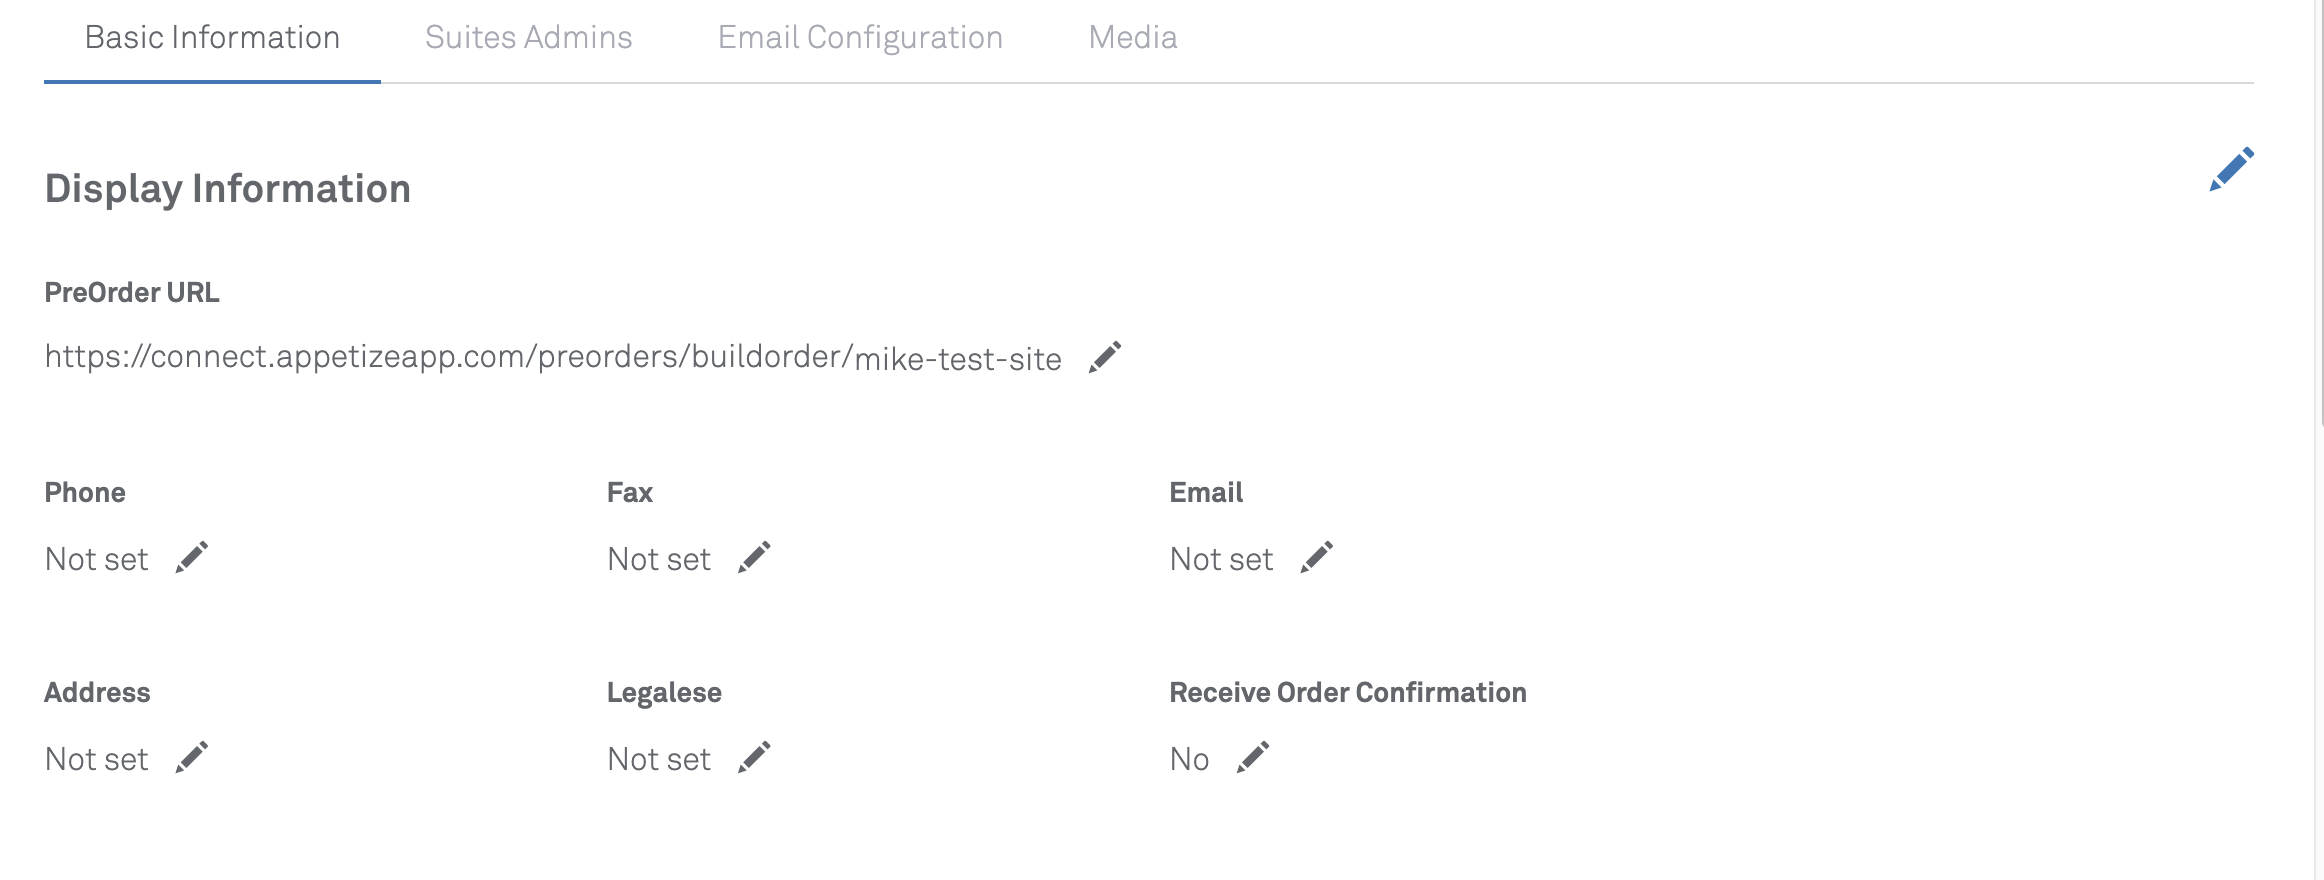Open the Email Configuration tab
Viewport: 2324px width, 880px height.
860,38
